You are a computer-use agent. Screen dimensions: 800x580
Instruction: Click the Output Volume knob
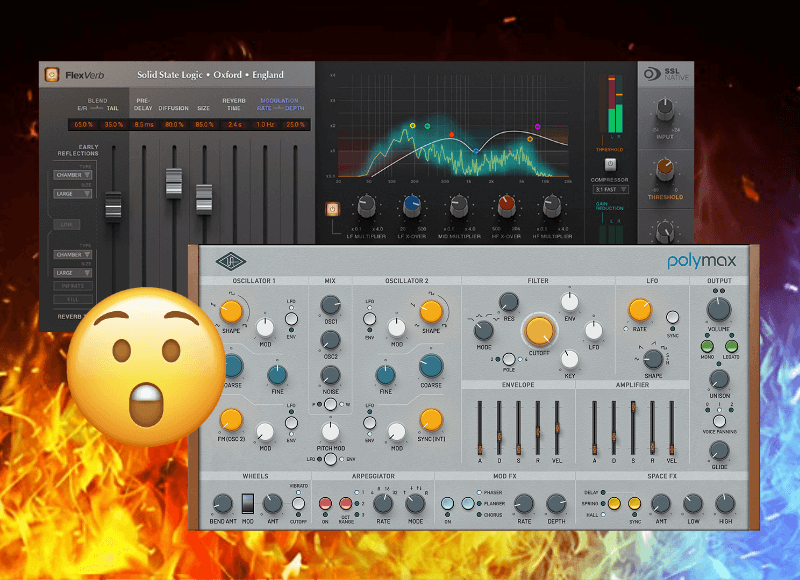tap(718, 310)
